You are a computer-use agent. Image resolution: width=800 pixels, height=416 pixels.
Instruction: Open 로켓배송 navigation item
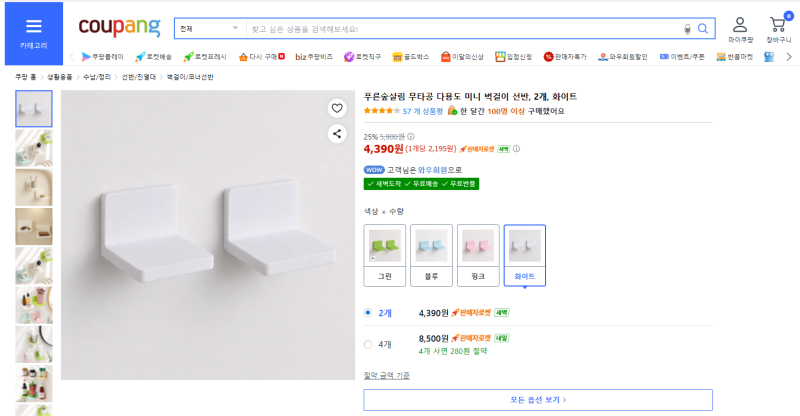(154, 57)
